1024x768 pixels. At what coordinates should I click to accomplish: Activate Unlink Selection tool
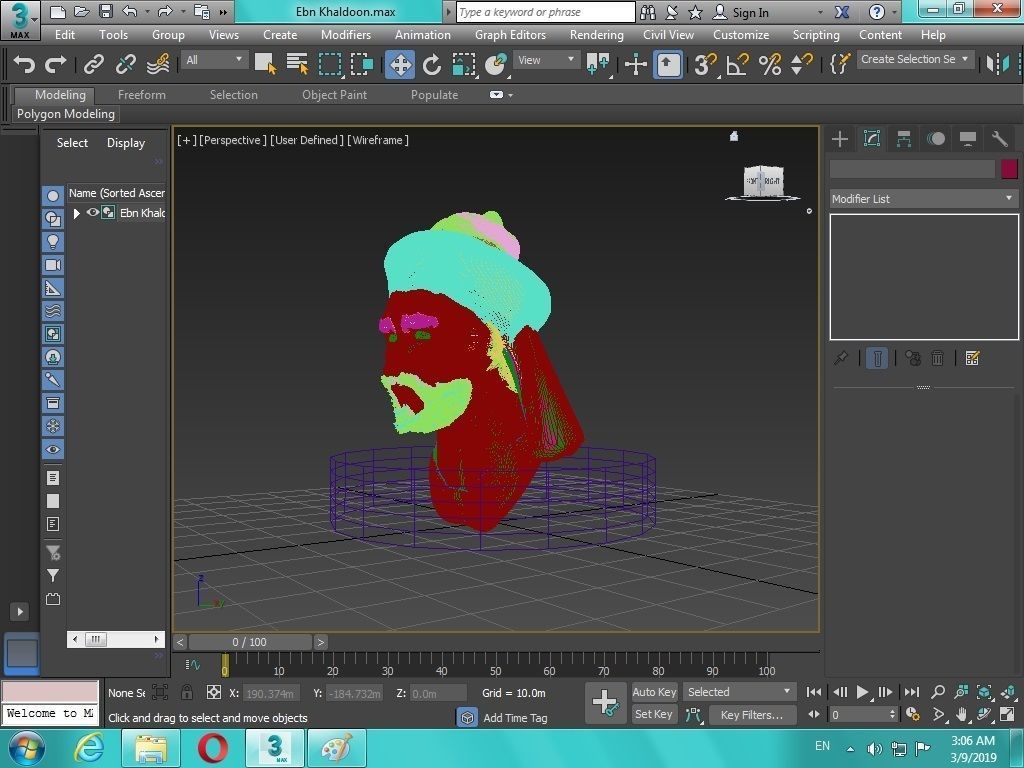pyautogui.click(x=125, y=64)
